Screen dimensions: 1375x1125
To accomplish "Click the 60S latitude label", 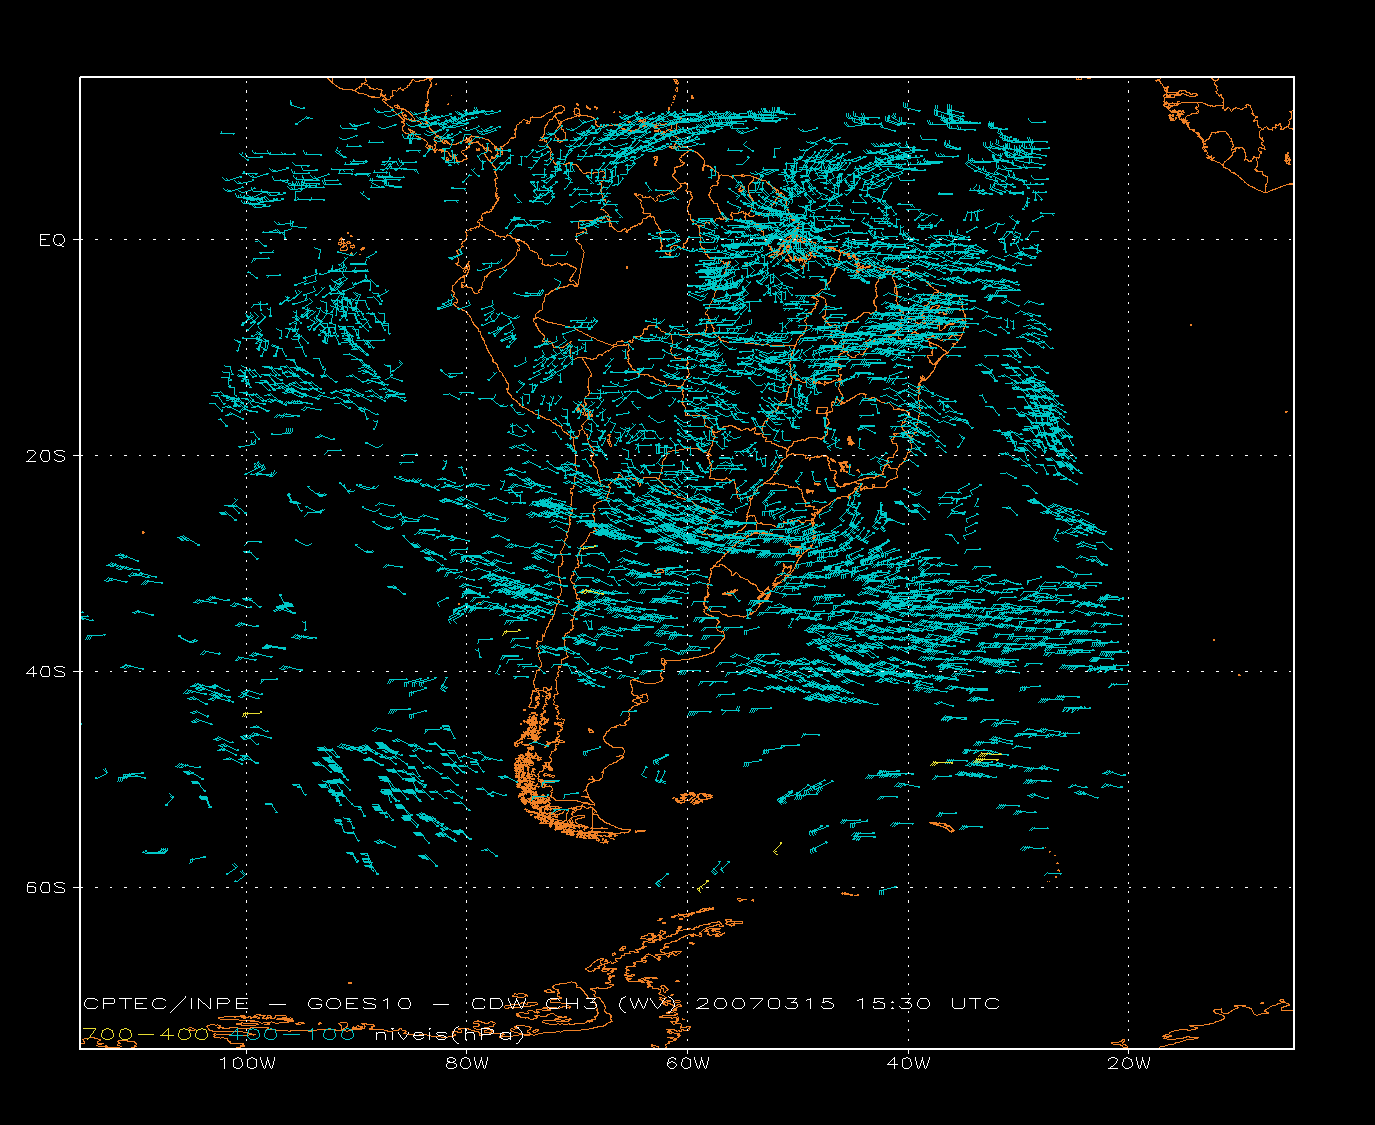I will coord(45,888).
